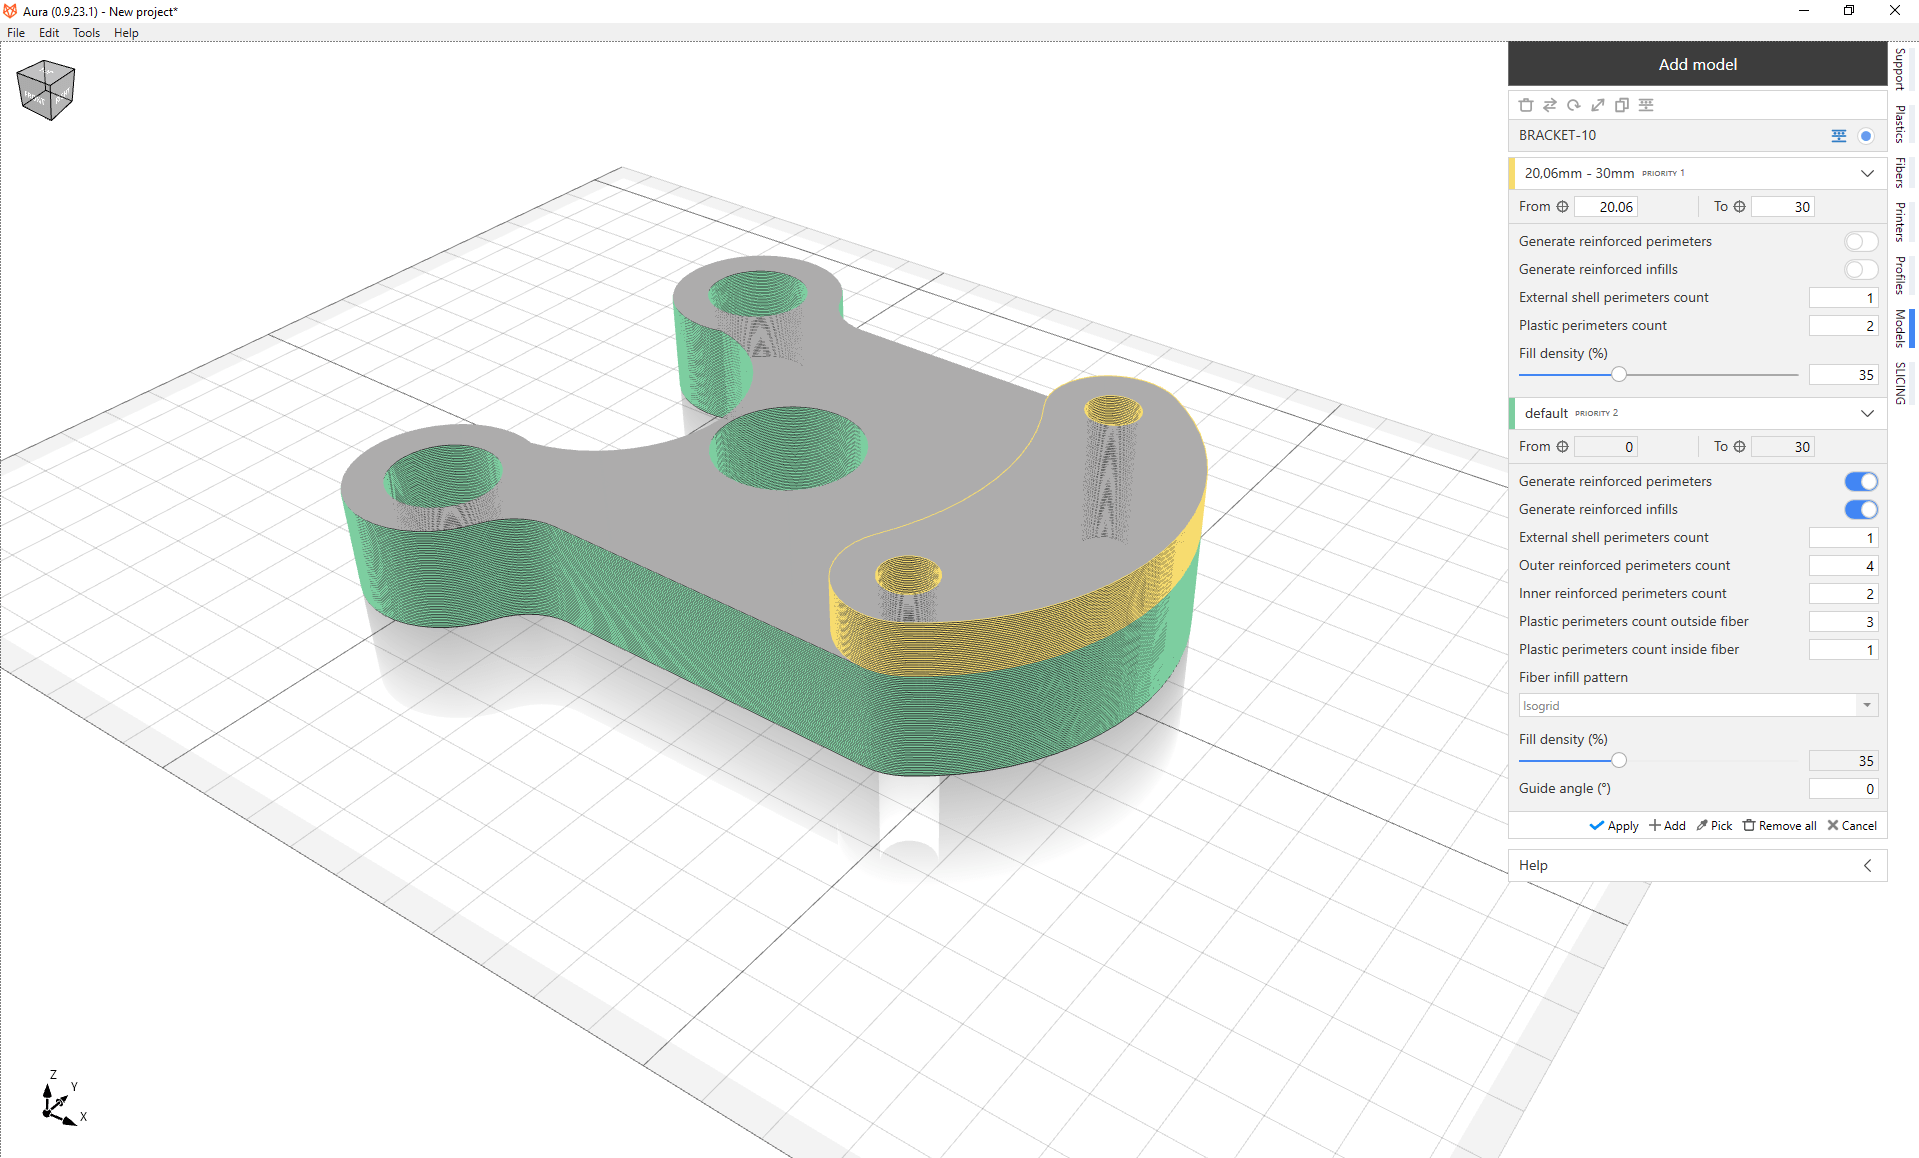Screen dimensions: 1919x1158
Task: Click Inner reinforced perimeters count field
Action: (x=1843, y=594)
